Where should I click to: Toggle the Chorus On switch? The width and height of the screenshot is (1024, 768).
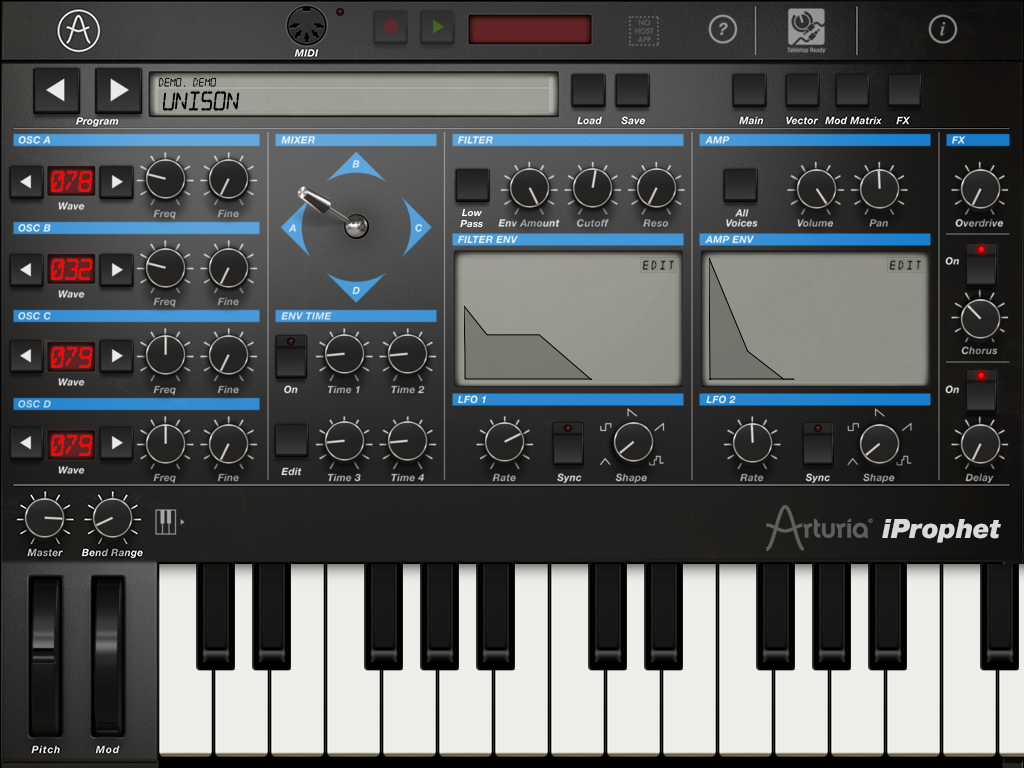[981, 264]
